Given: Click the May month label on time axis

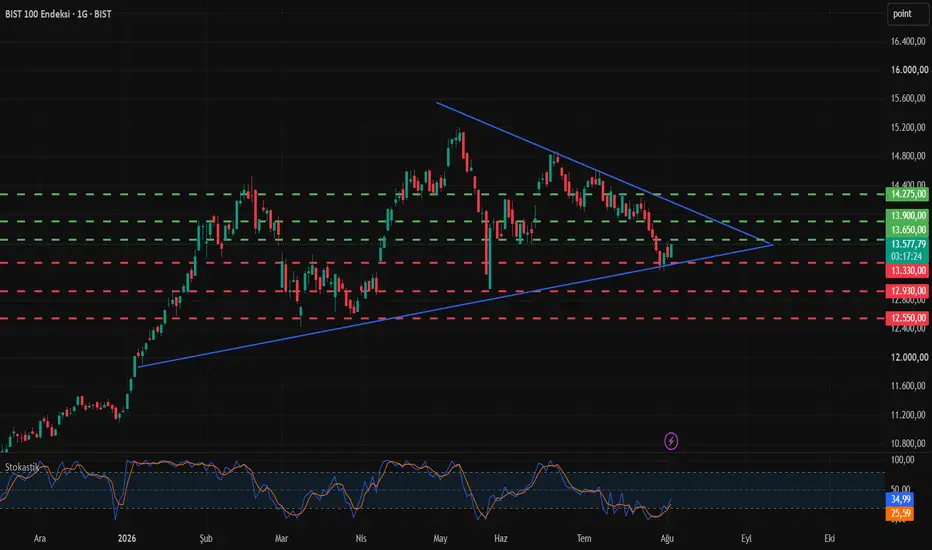Looking at the screenshot, I should (440, 539).
